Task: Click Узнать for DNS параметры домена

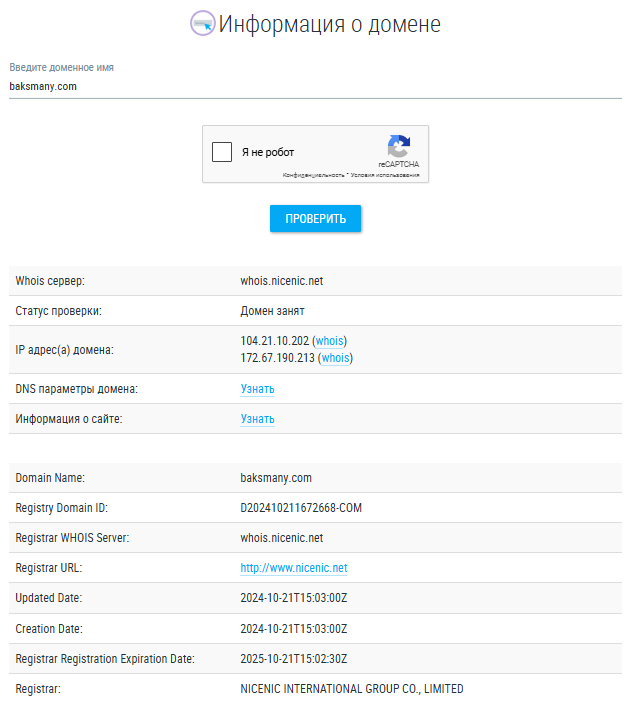Action: [x=257, y=389]
